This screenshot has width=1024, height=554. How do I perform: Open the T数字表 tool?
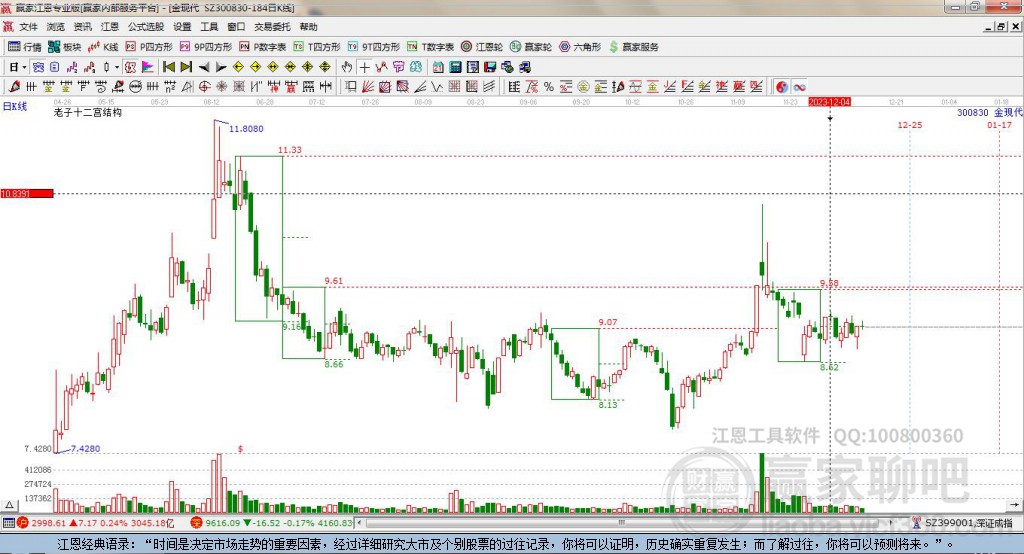coord(430,47)
